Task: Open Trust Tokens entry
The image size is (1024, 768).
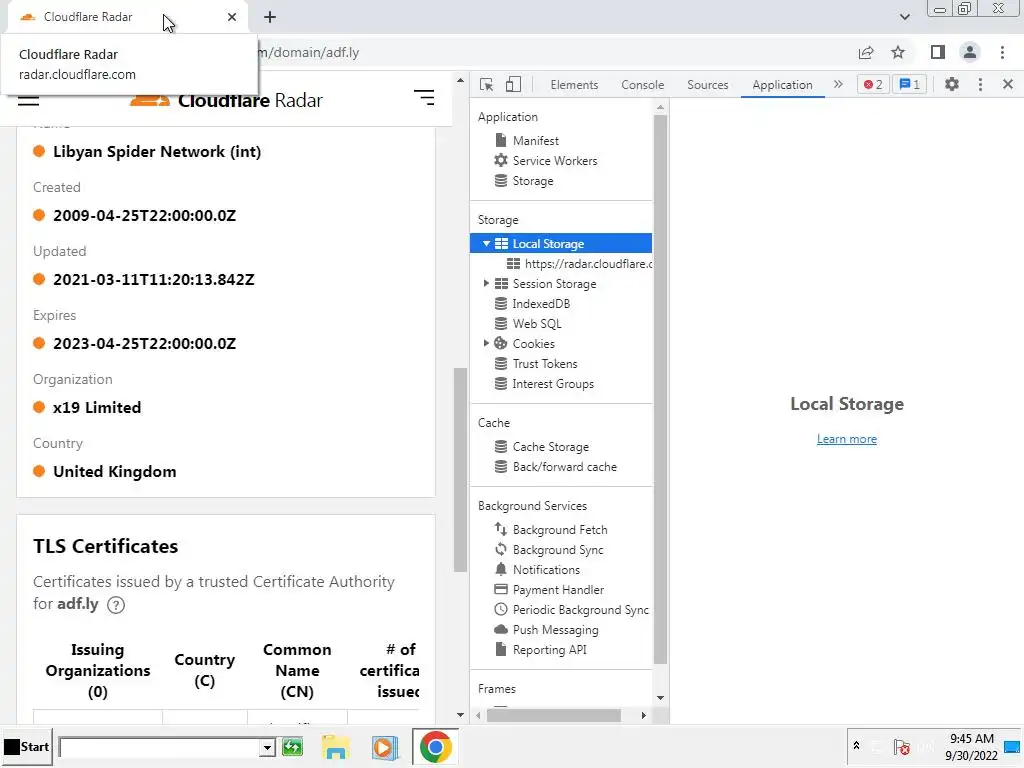Action: [545, 364]
